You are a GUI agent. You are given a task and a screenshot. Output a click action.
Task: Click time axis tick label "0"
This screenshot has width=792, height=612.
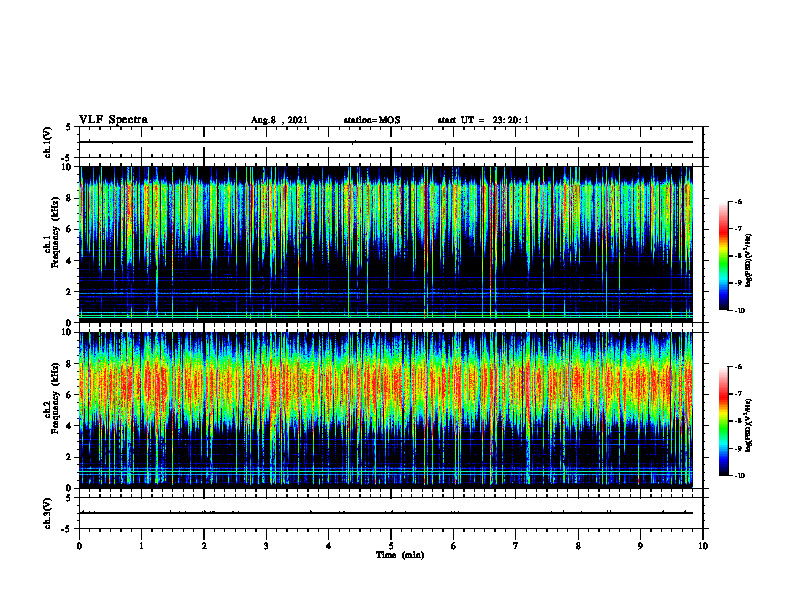click(79, 546)
